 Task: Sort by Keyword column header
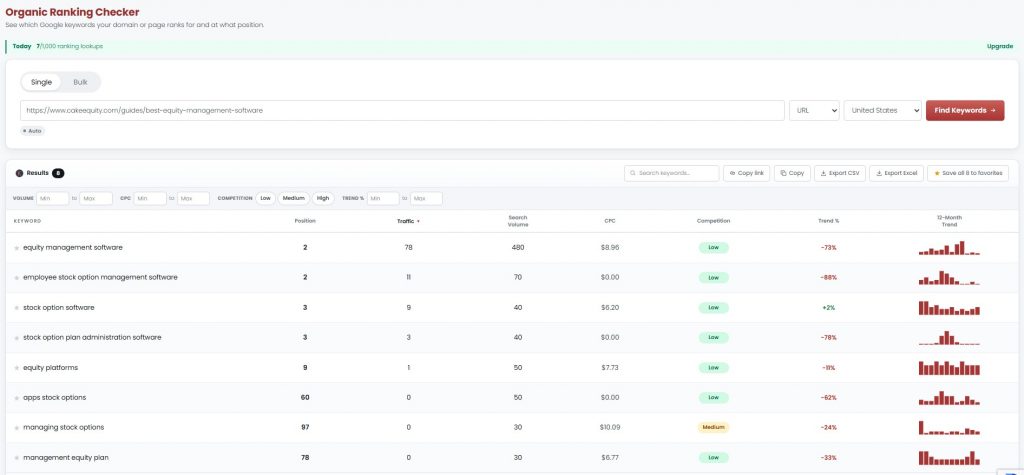27,221
